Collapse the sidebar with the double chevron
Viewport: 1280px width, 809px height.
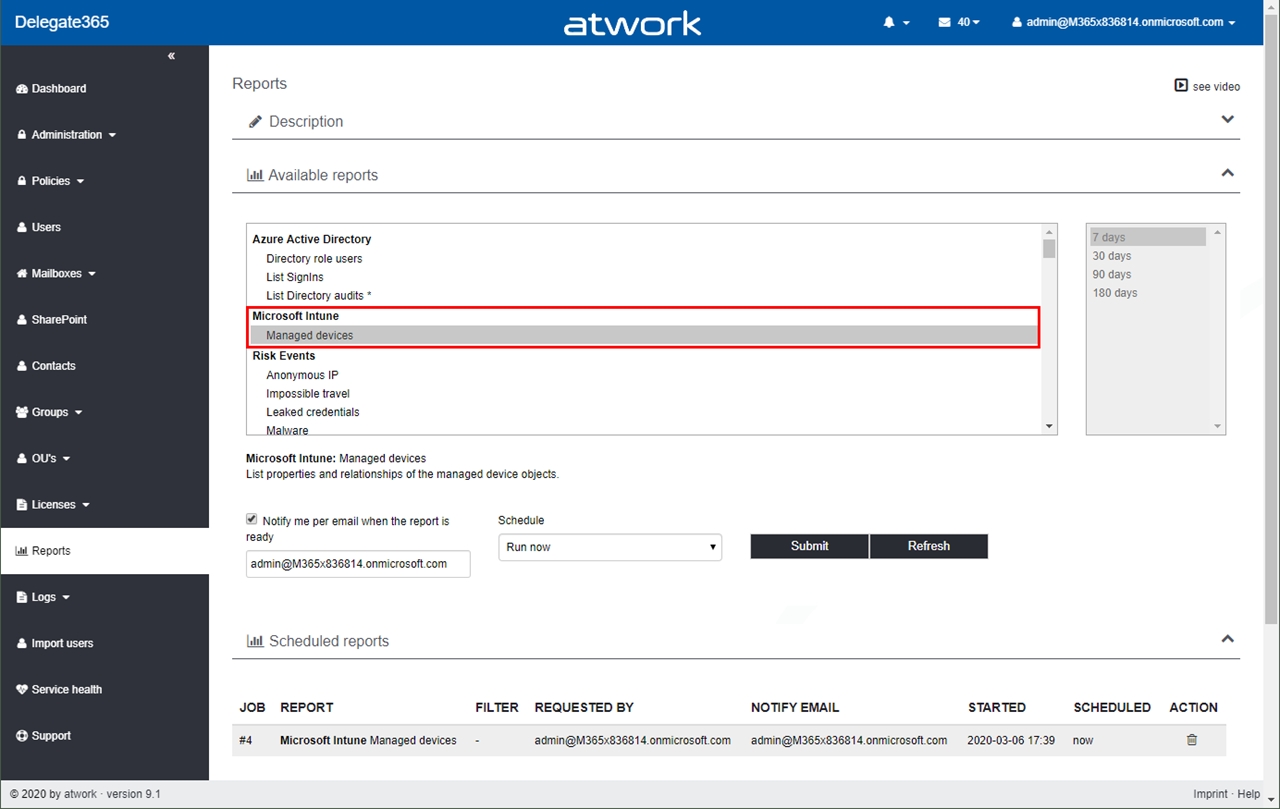pos(172,56)
